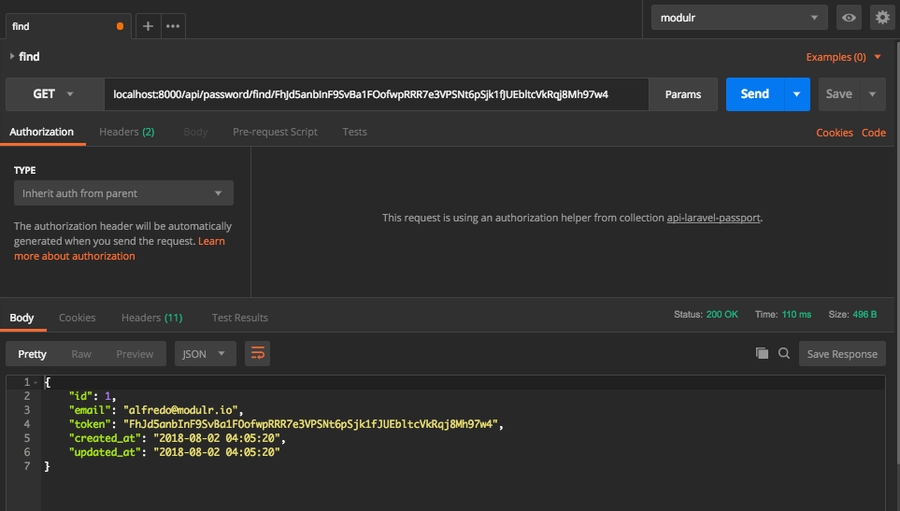Copy response body with the copy icon

[762, 353]
